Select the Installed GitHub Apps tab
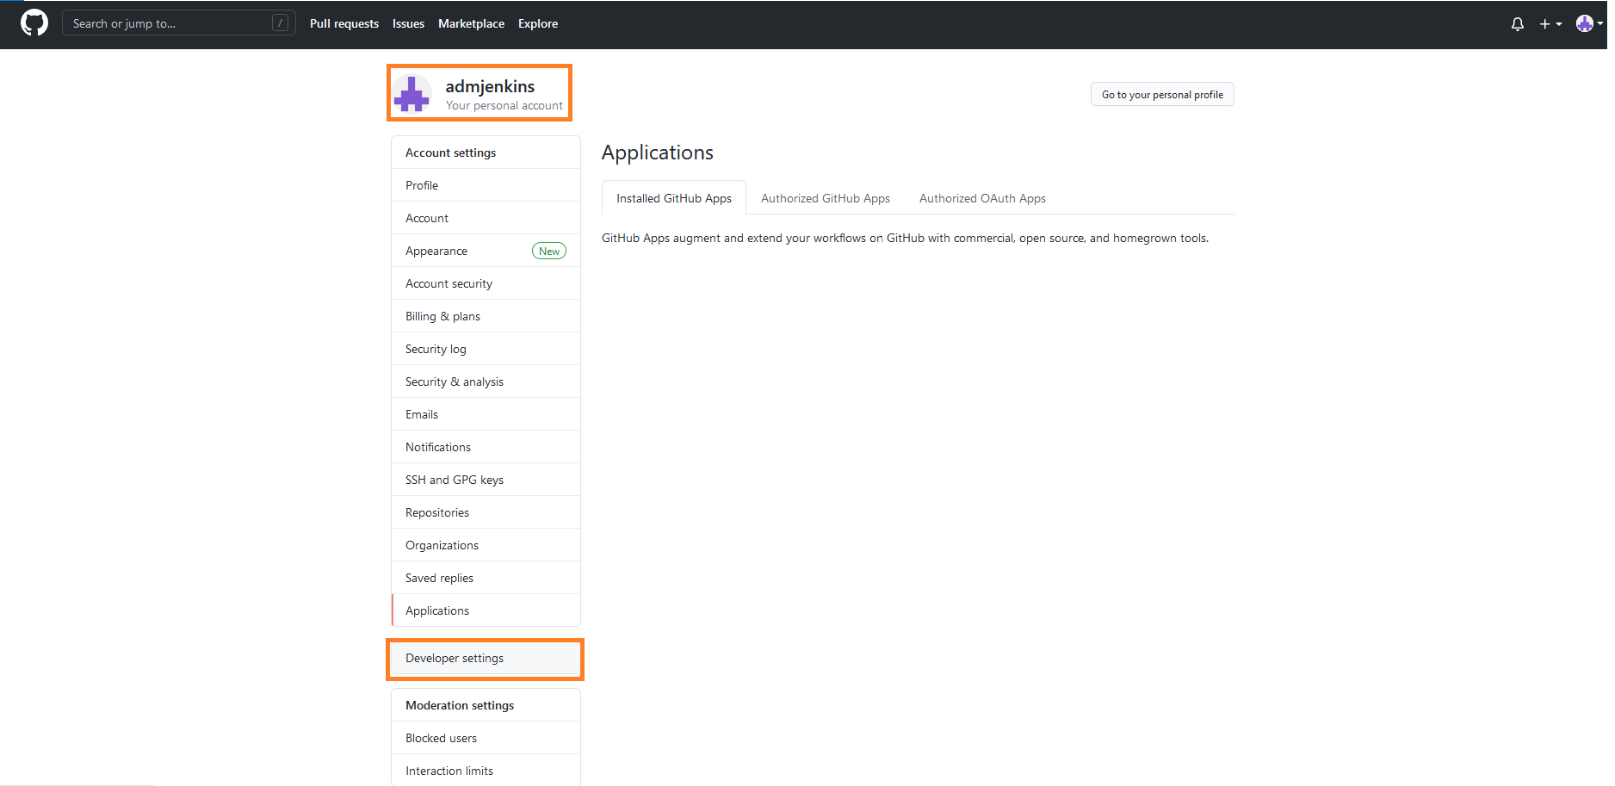1615x786 pixels. point(674,198)
